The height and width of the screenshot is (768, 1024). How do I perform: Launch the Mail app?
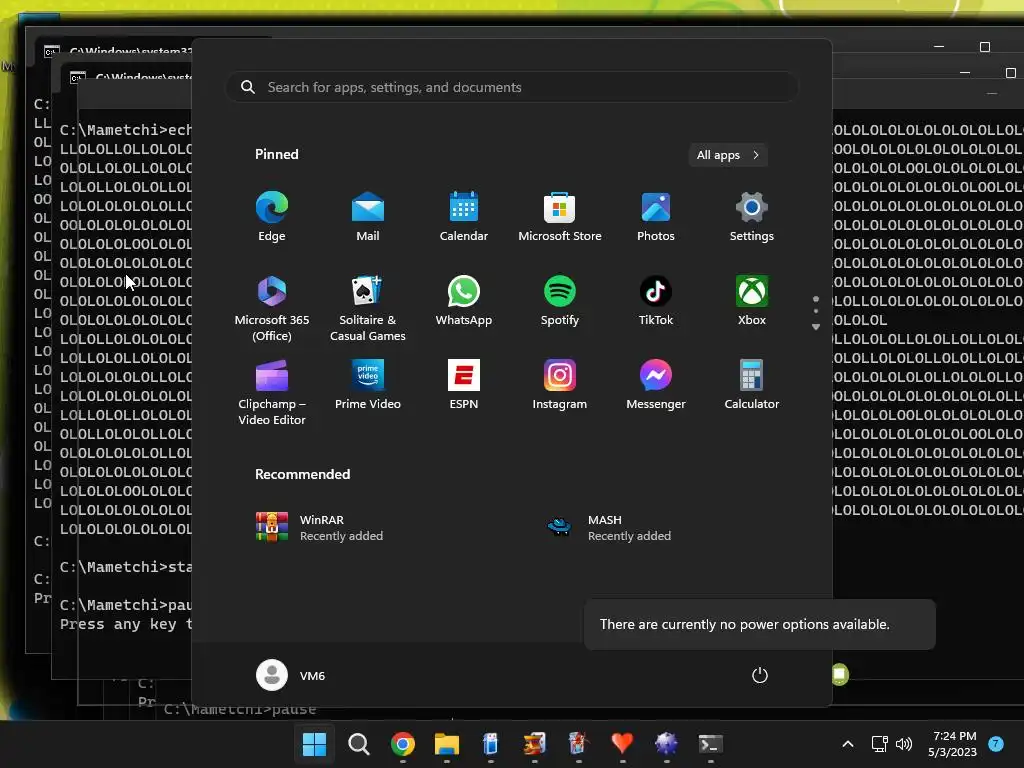point(368,217)
